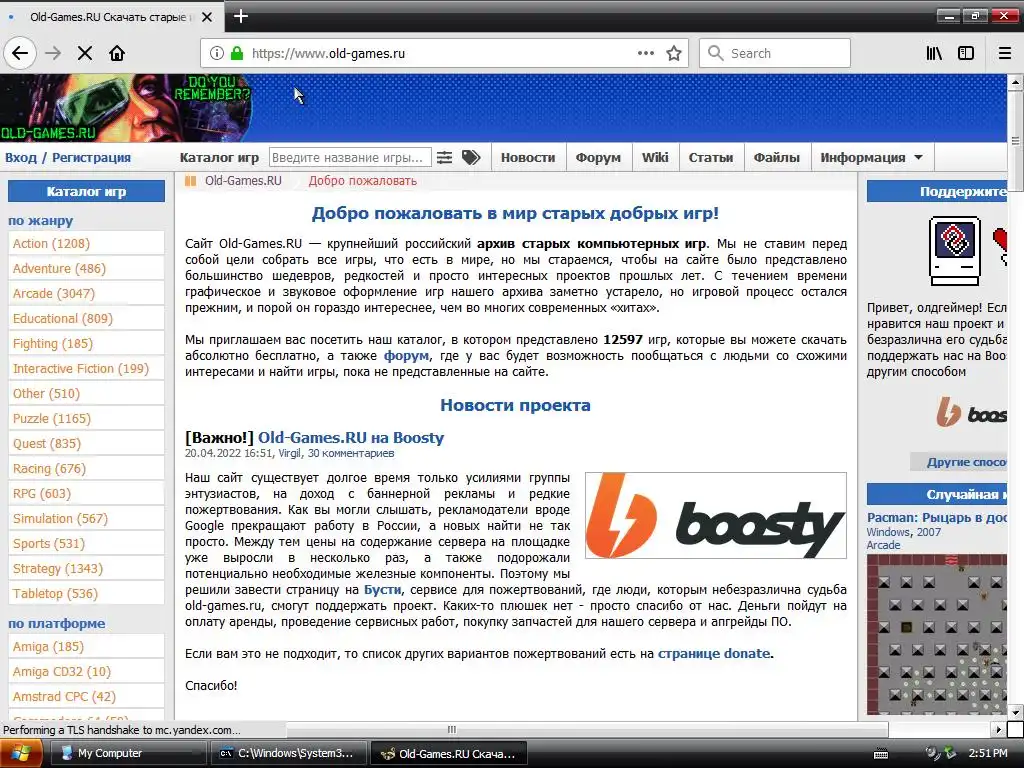Image resolution: width=1024 pixels, height=768 pixels.
Task: Select the Amstrad CPC (42) platform
Action: click(x=86, y=697)
